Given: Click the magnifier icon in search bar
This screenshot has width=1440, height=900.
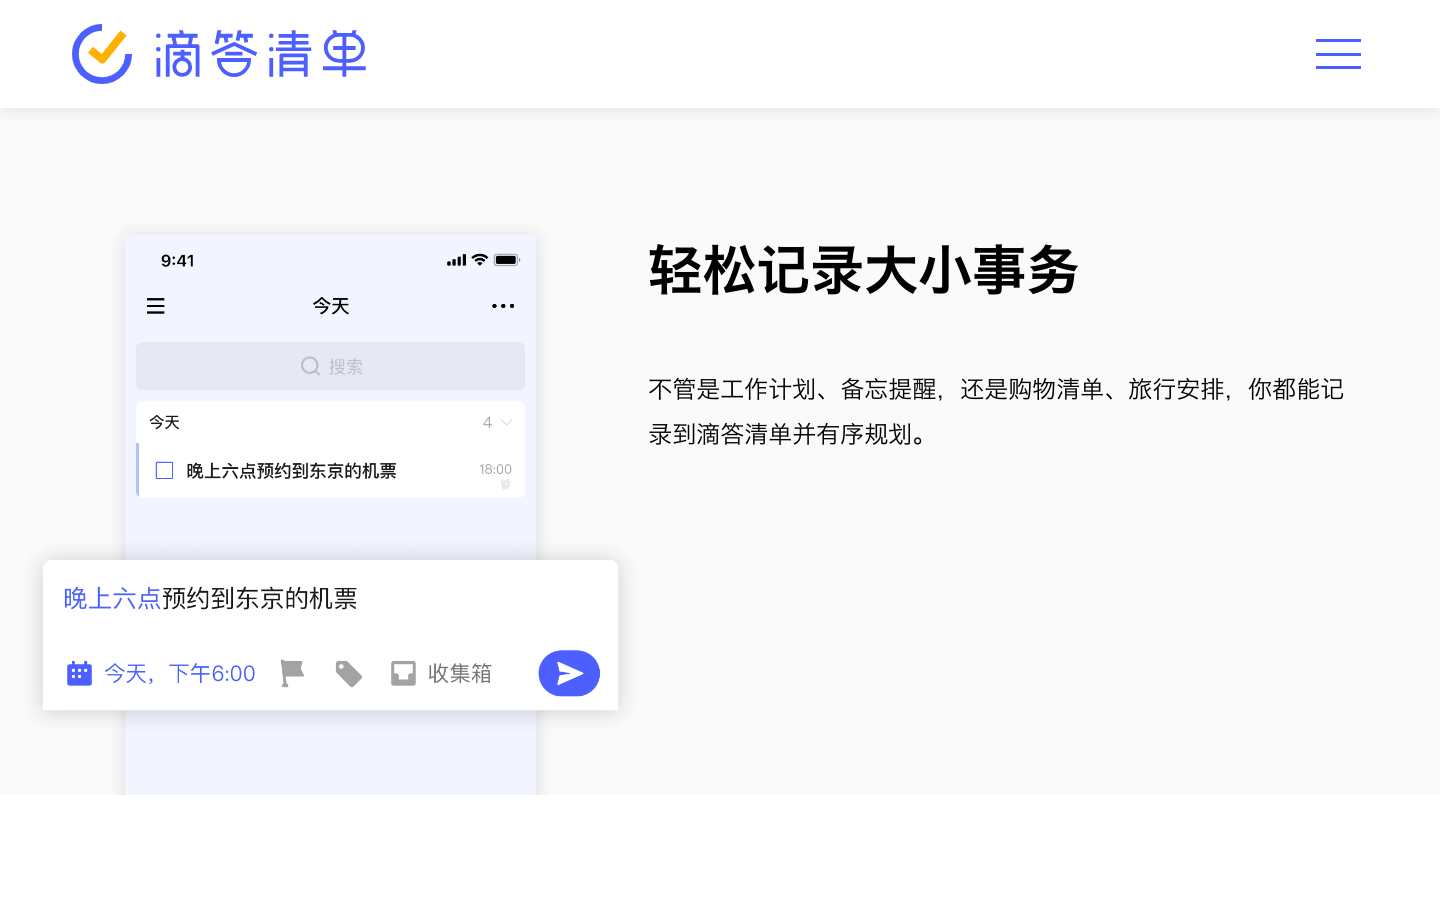Looking at the screenshot, I should click(x=311, y=366).
